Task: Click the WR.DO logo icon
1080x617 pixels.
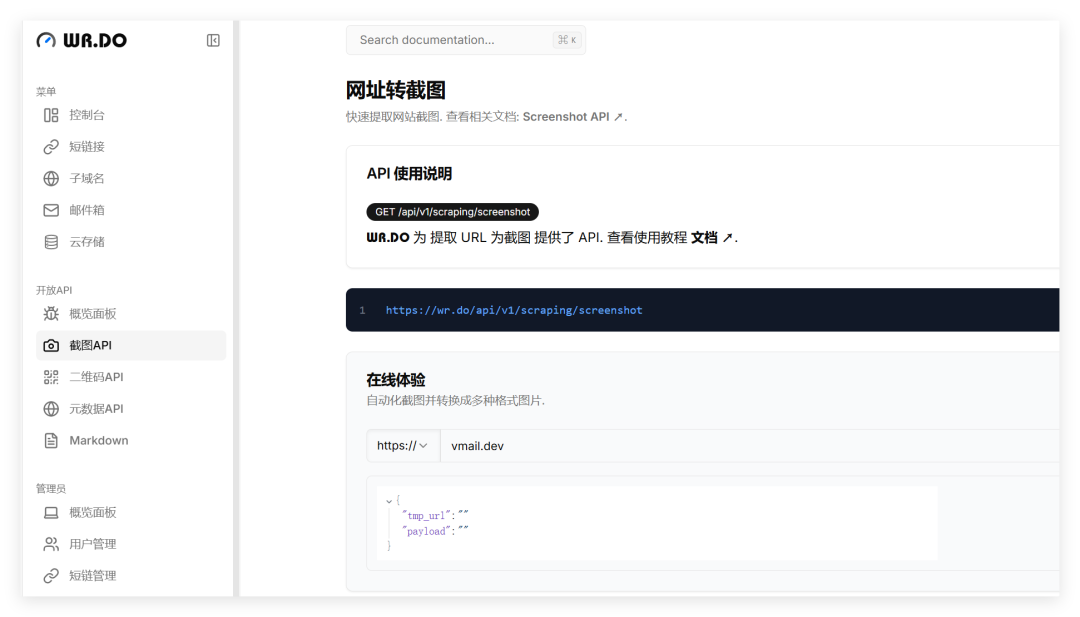Action: (x=46, y=41)
